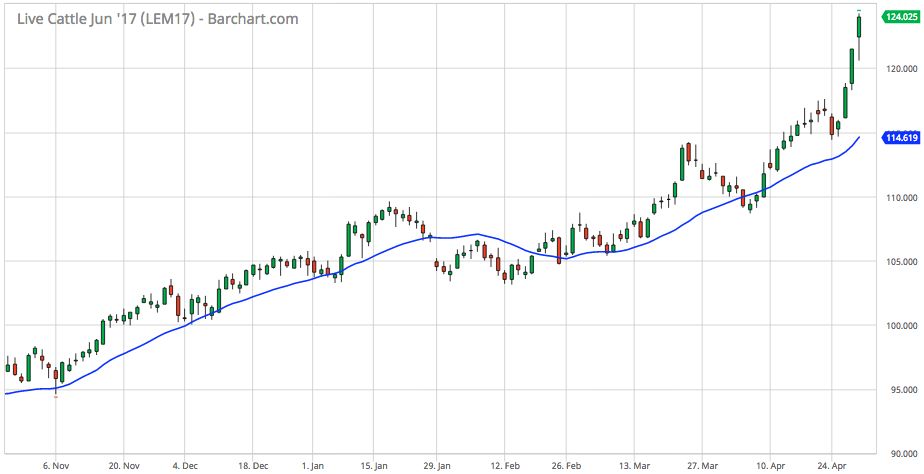
Task: Select the 20. Nov date axis label
Action: pyautogui.click(x=123, y=465)
